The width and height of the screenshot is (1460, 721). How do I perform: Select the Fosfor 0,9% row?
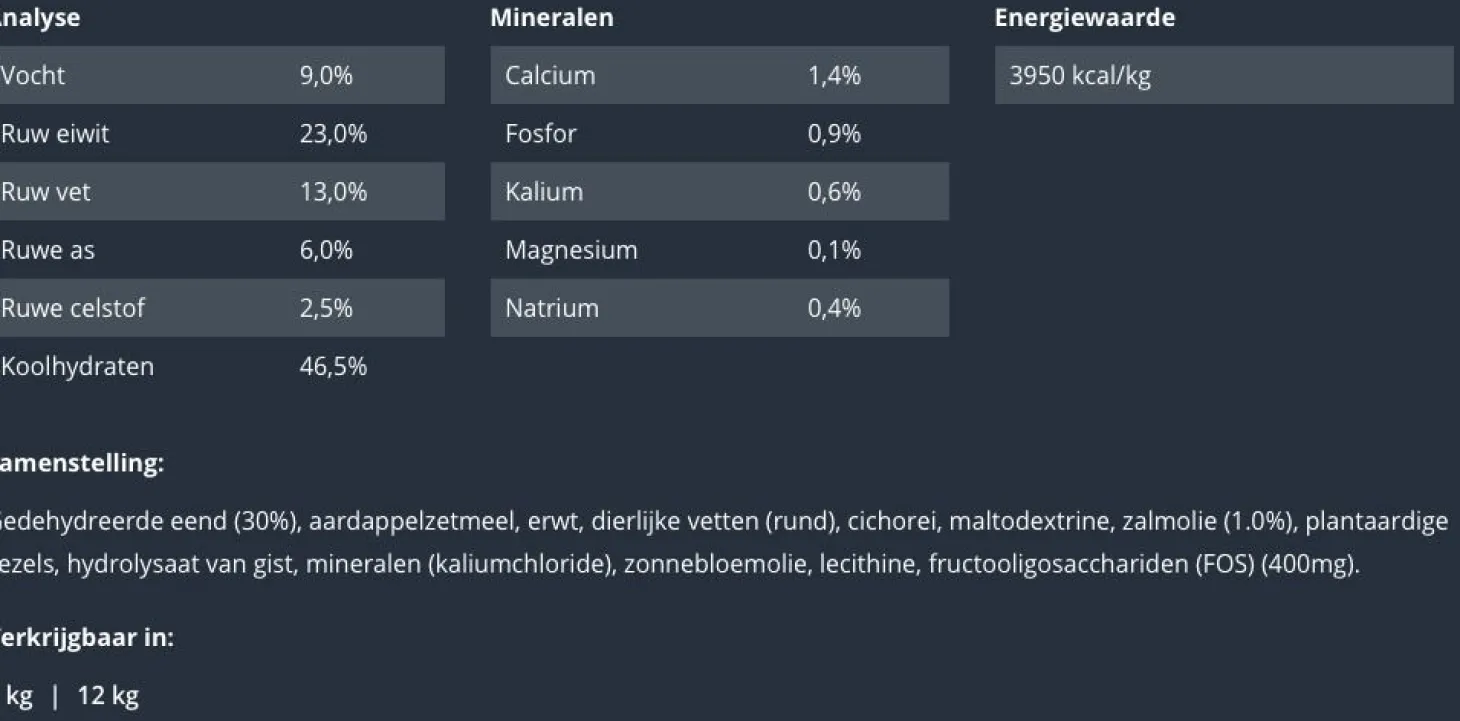click(x=718, y=133)
